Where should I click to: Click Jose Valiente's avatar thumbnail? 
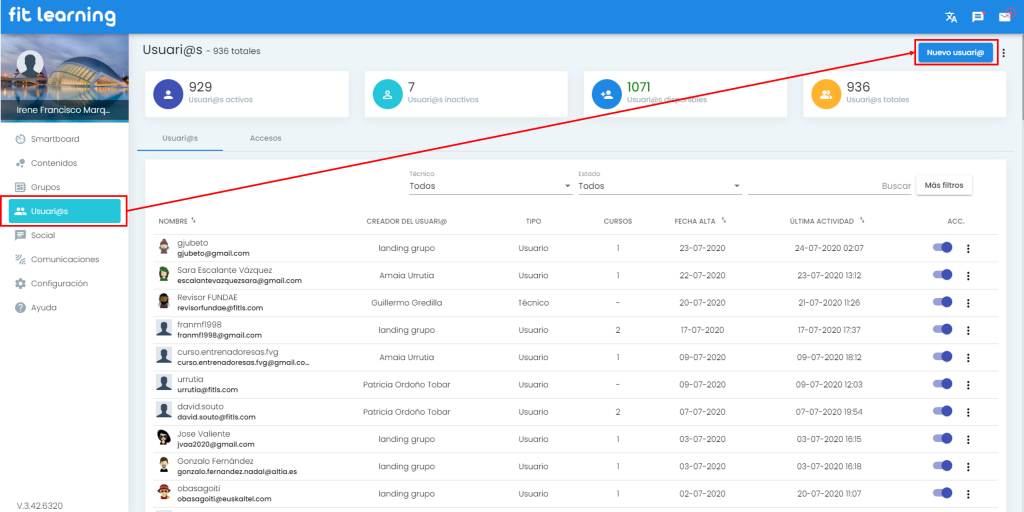pos(164,438)
